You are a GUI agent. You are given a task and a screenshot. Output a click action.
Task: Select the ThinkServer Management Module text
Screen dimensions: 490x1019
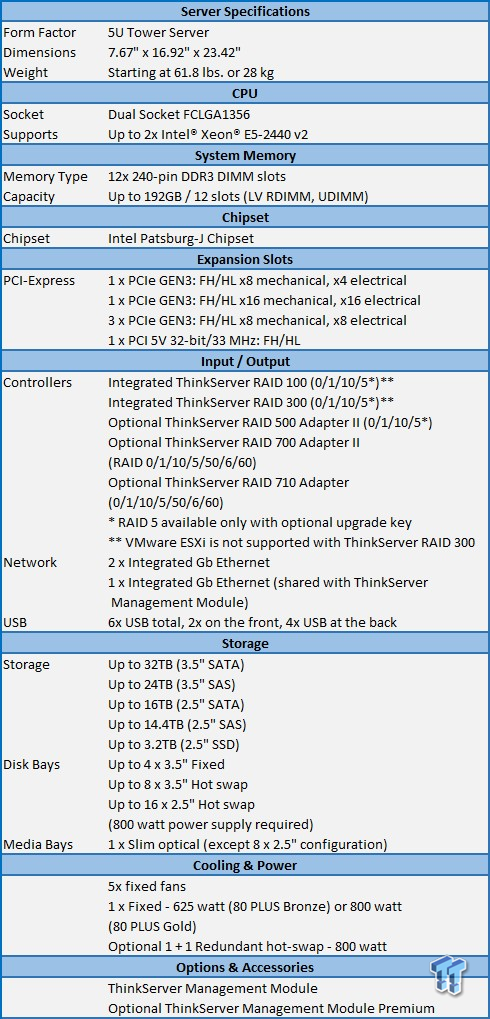[x=213, y=988]
